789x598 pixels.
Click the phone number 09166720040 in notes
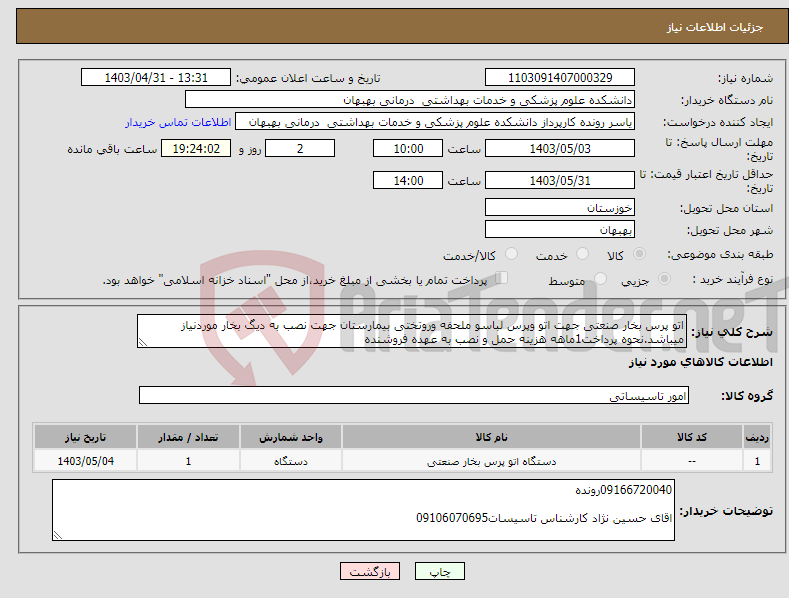[636, 490]
